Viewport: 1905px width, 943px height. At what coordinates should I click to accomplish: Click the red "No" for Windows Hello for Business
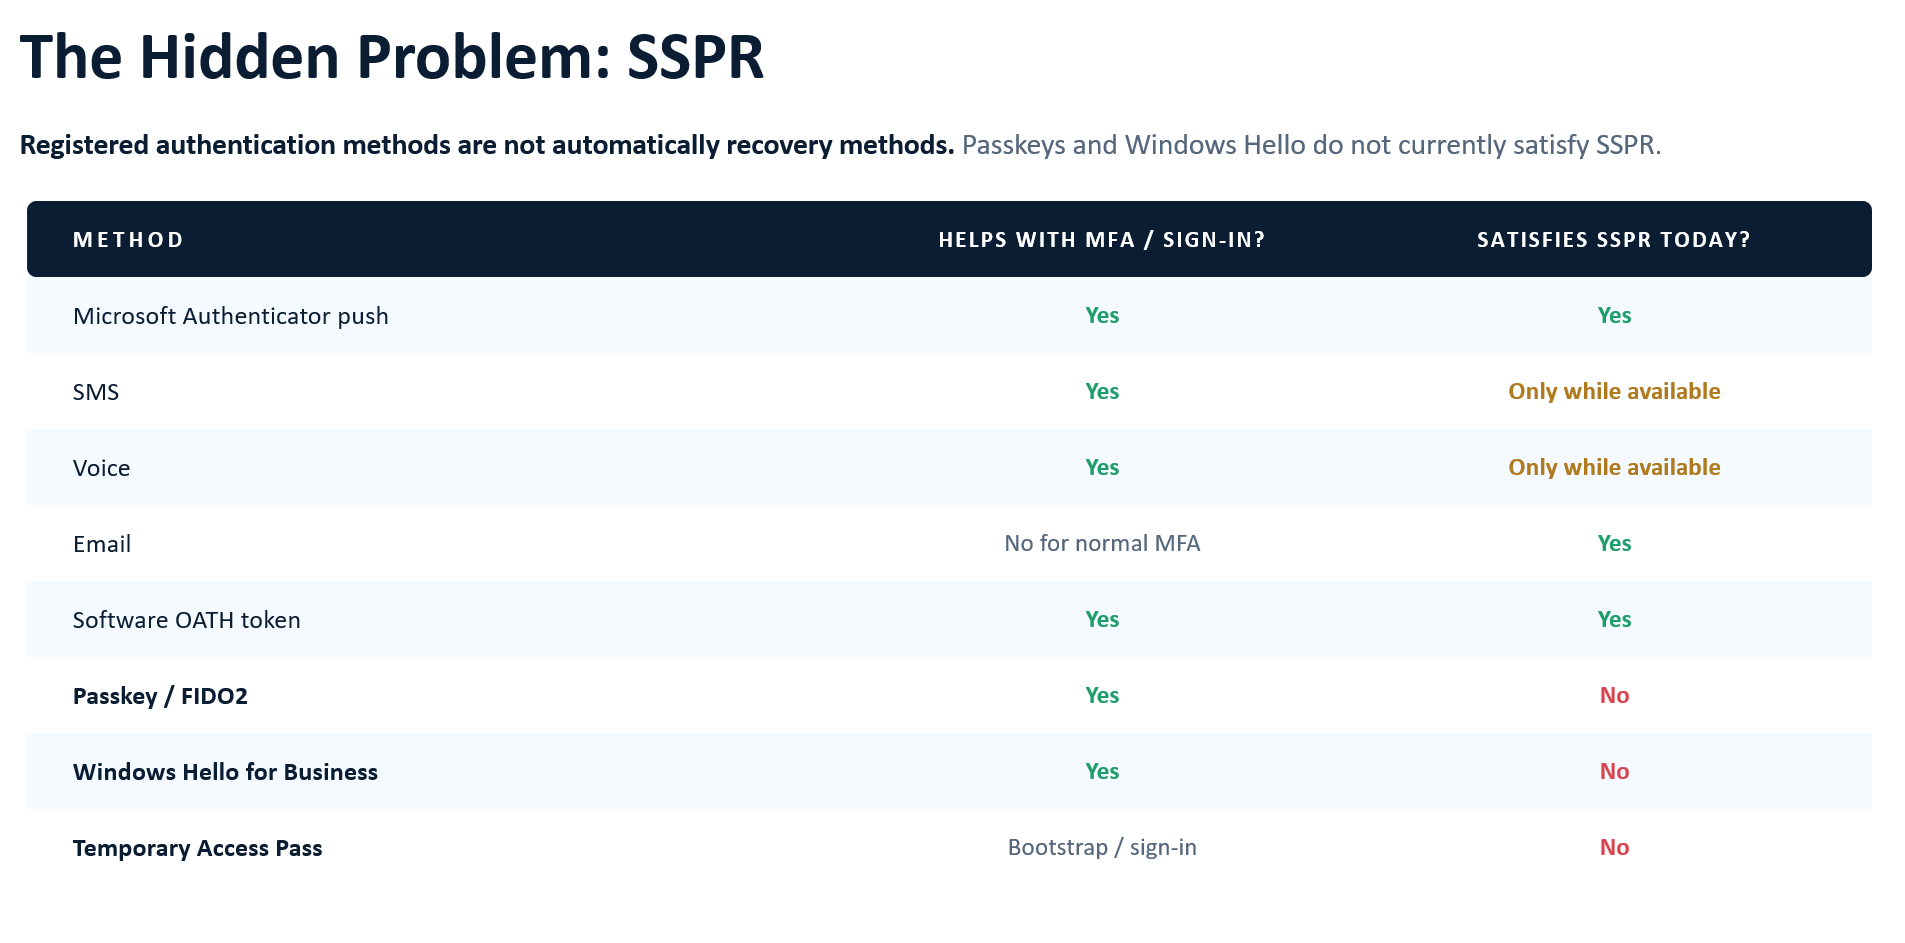[1614, 771]
